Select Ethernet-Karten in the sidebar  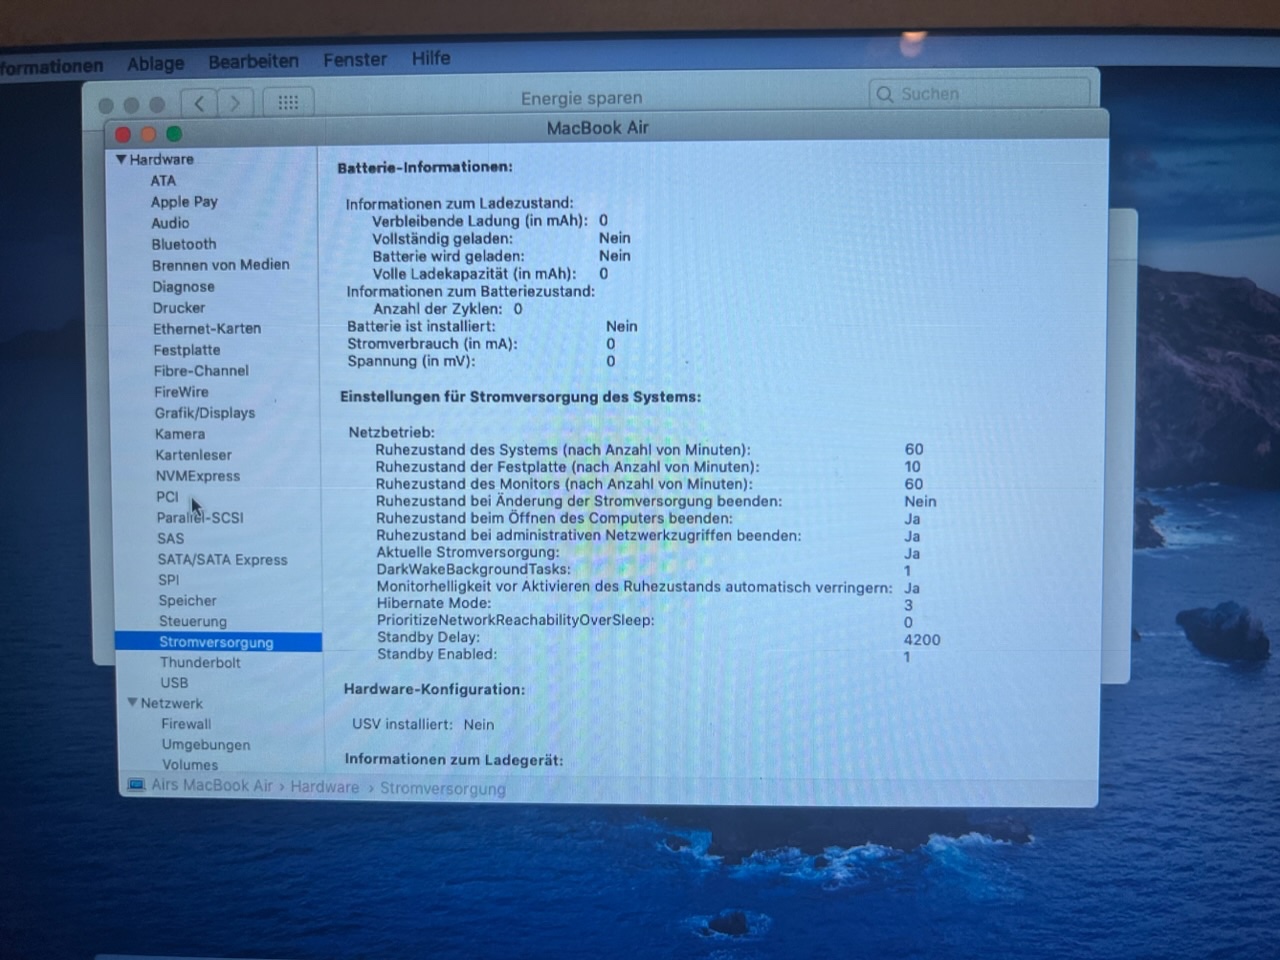(x=207, y=329)
